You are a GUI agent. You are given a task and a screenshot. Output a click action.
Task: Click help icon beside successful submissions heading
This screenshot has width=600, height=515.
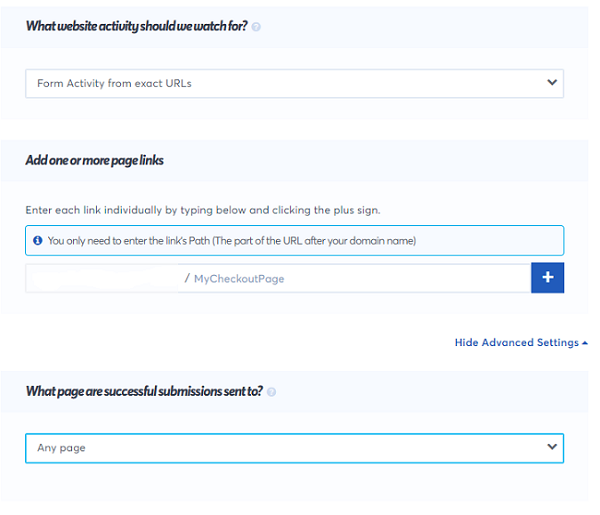tap(272, 392)
